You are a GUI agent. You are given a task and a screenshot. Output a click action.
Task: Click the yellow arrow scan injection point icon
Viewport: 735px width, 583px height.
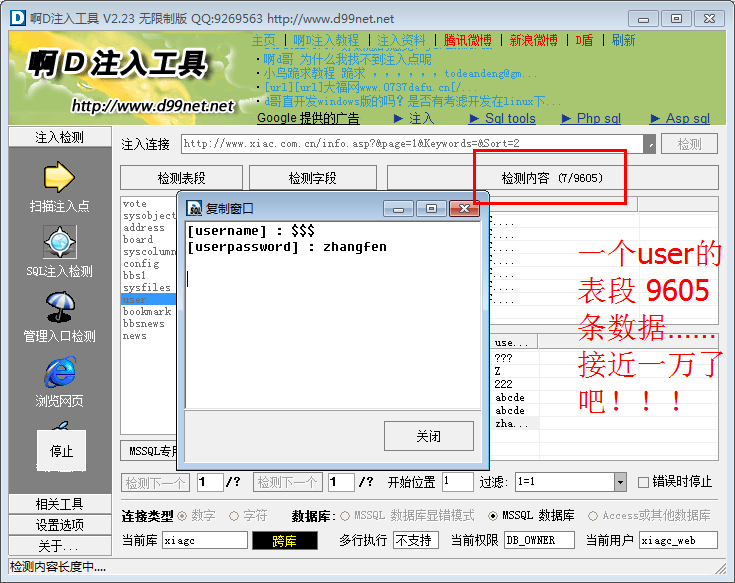(x=59, y=177)
